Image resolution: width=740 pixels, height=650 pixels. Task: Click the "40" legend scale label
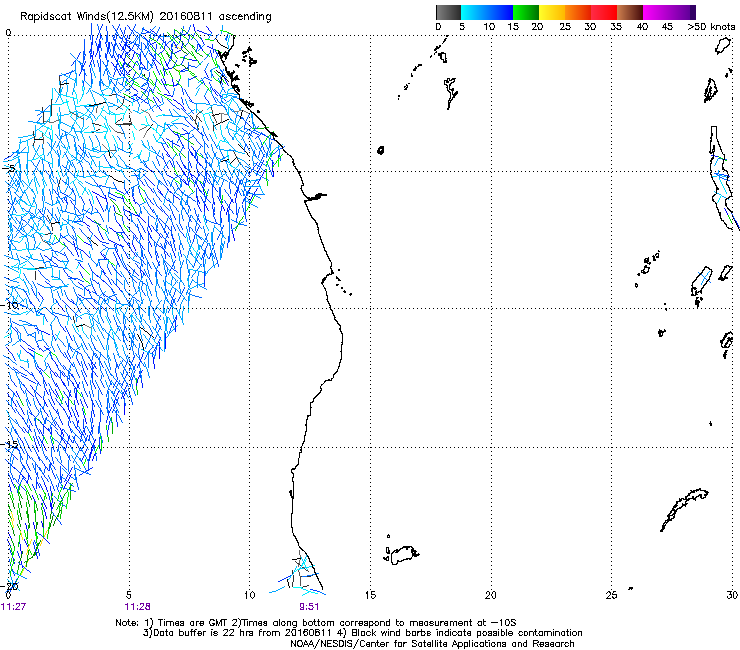pyautogui.click(x=642, y=27)
